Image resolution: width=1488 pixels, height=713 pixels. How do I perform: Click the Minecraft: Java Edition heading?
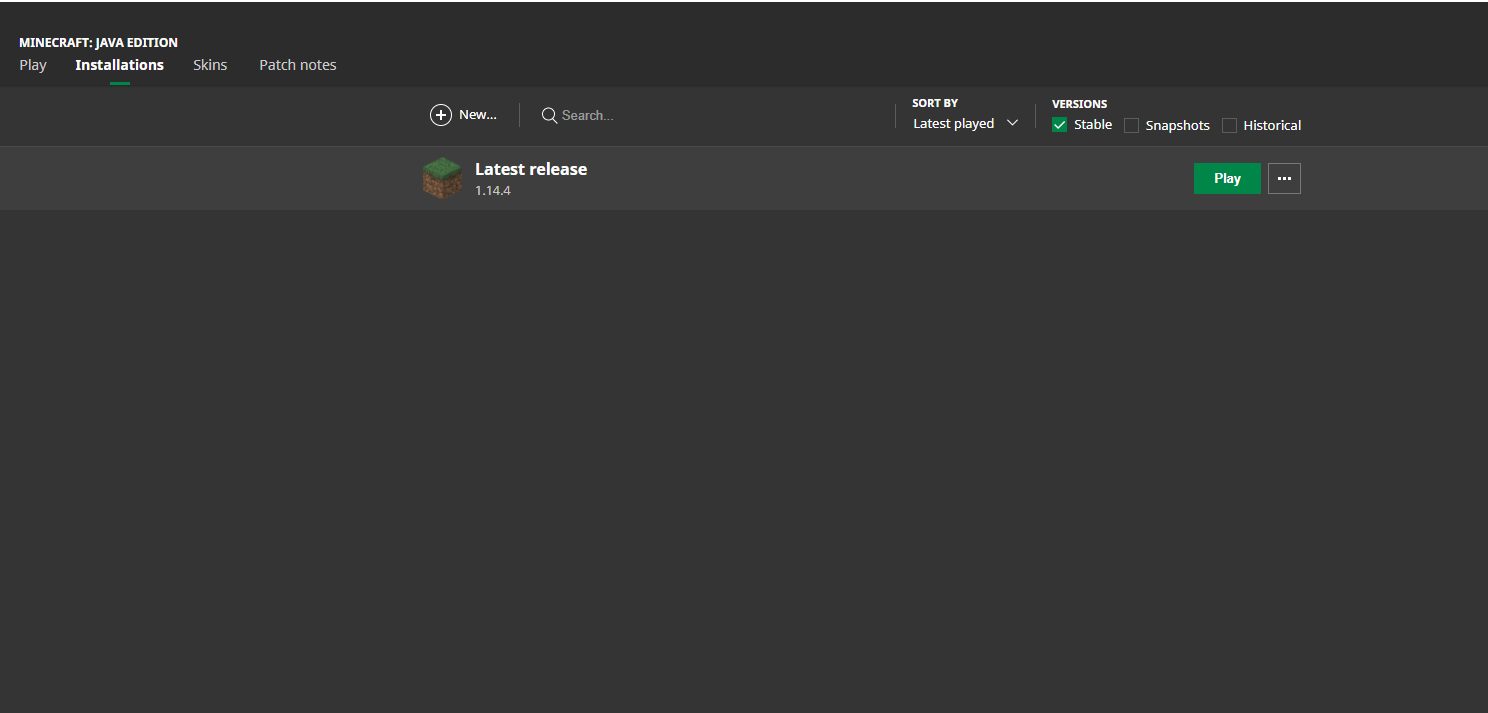[x=98, y=43]
